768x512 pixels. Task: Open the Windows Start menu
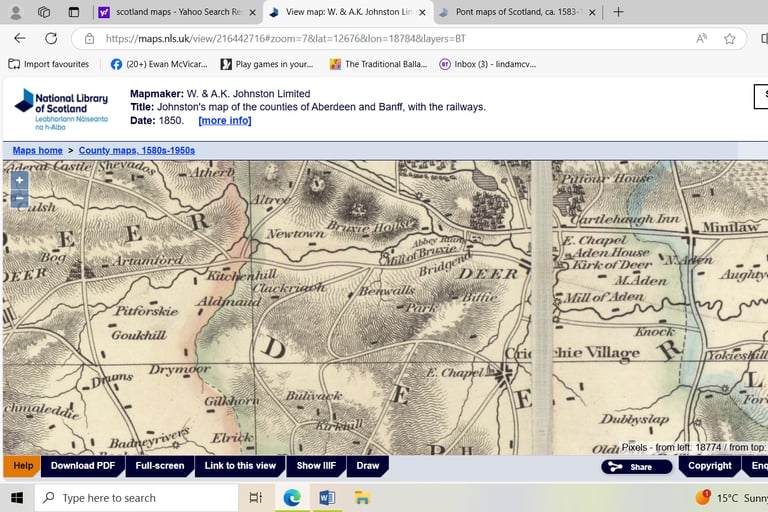(x=17, y=498)
